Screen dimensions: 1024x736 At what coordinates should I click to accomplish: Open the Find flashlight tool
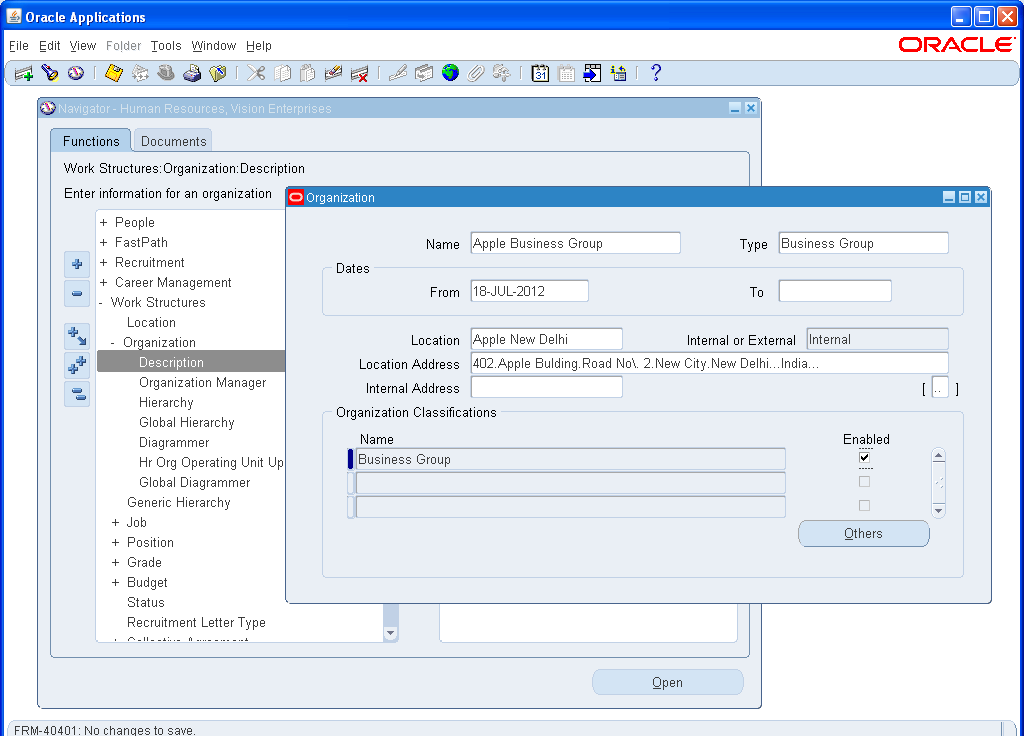[x=49, y=72]
